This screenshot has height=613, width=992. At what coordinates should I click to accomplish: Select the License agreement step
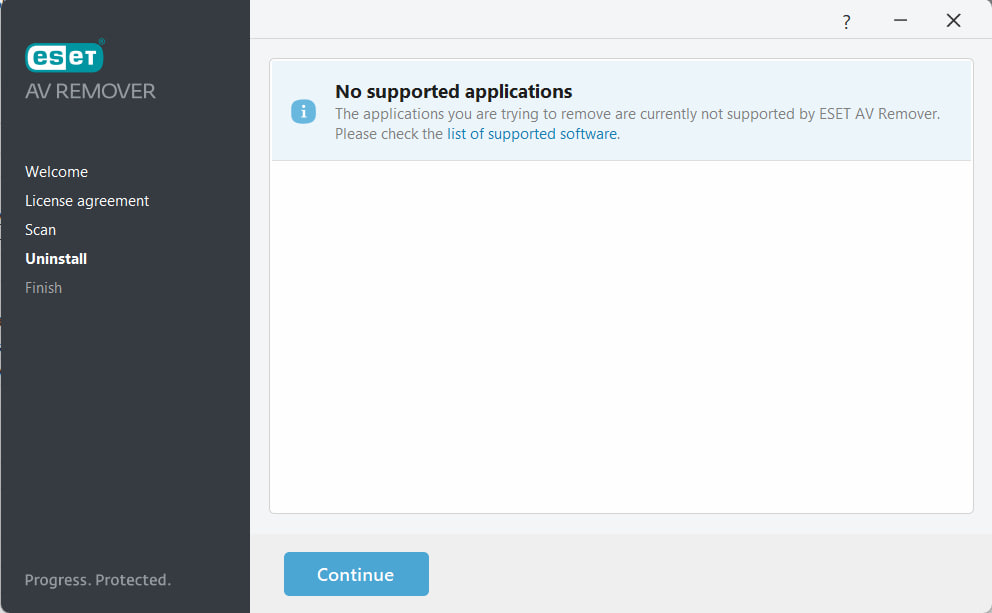click(87, 201)
